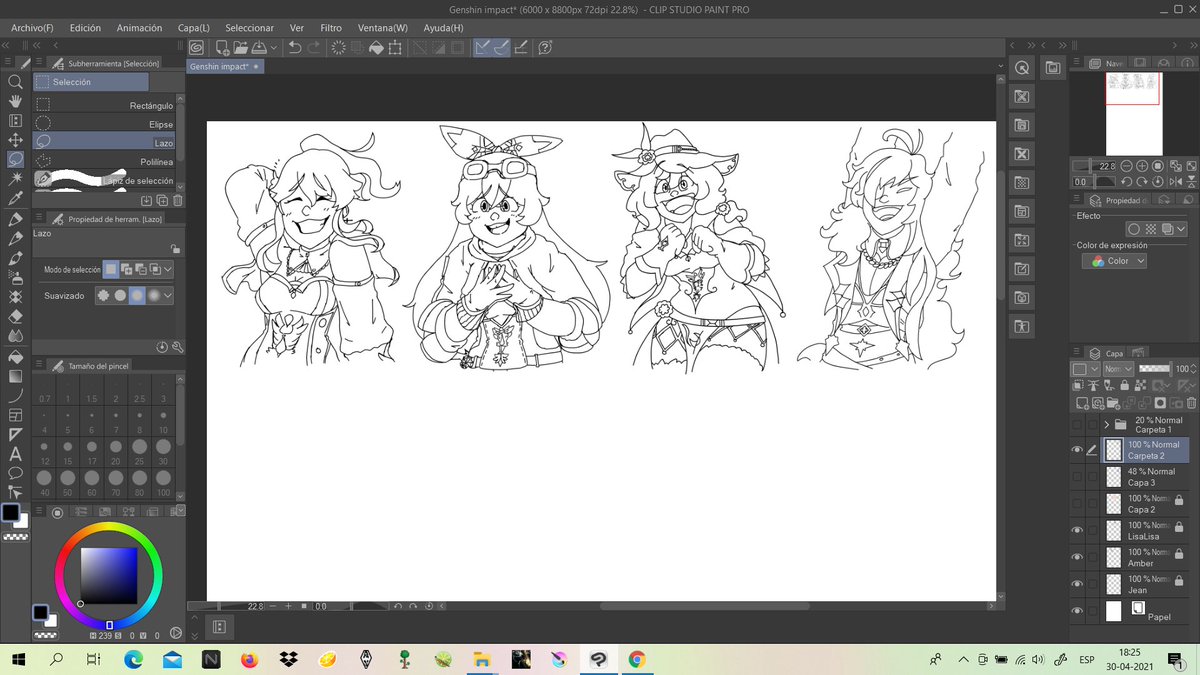Click the Open file folder icon
Viewport: 1200px width, 675px height.
(240, 47)
